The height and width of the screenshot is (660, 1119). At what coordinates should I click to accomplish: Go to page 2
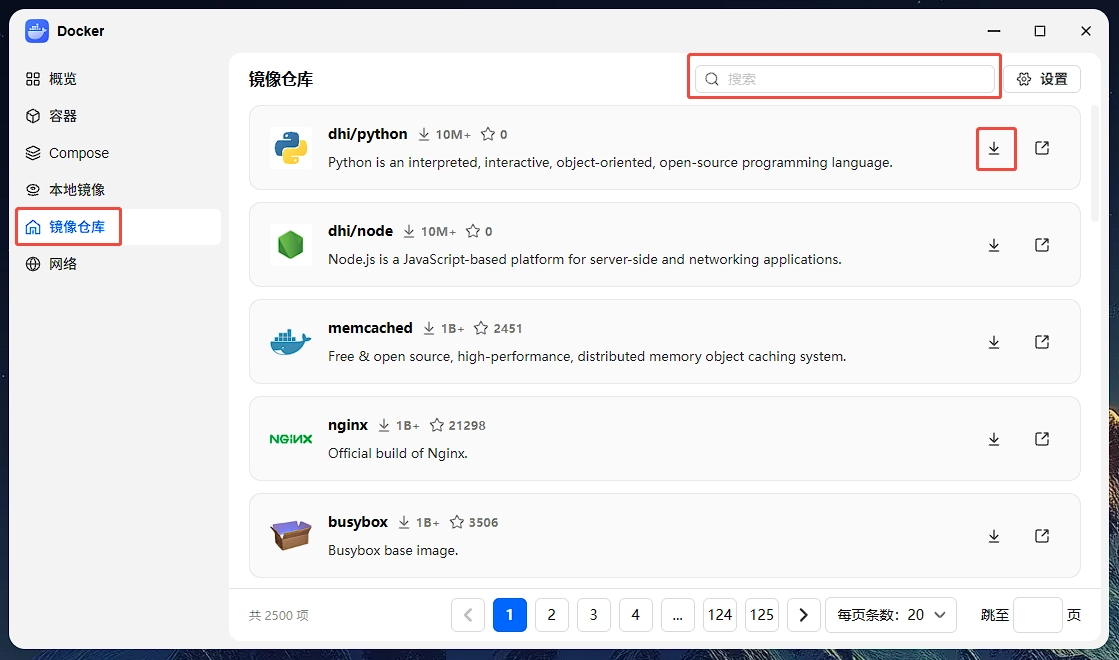click(x=552, y=615)
